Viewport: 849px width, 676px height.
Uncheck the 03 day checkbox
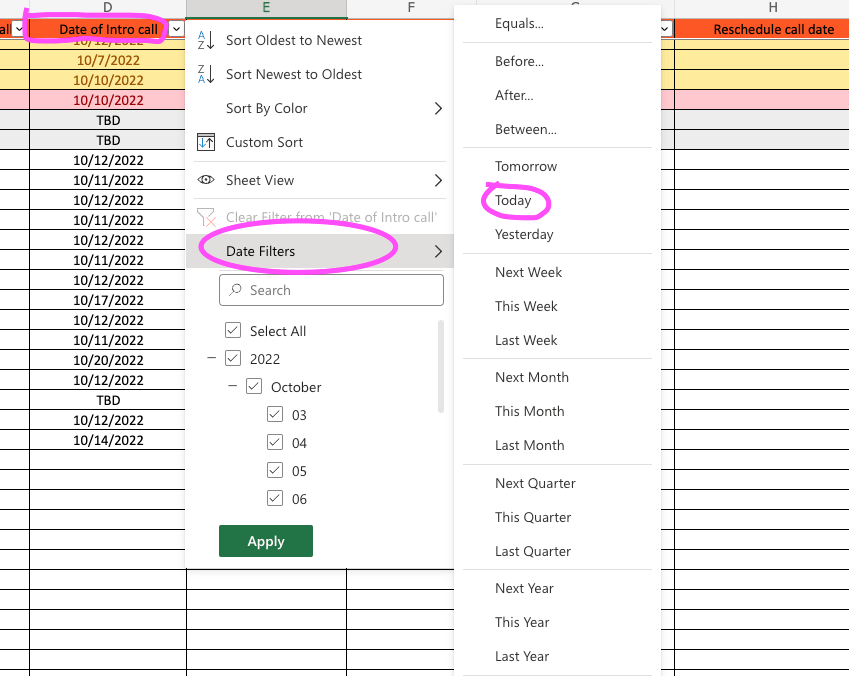click(x=275, y=415)
